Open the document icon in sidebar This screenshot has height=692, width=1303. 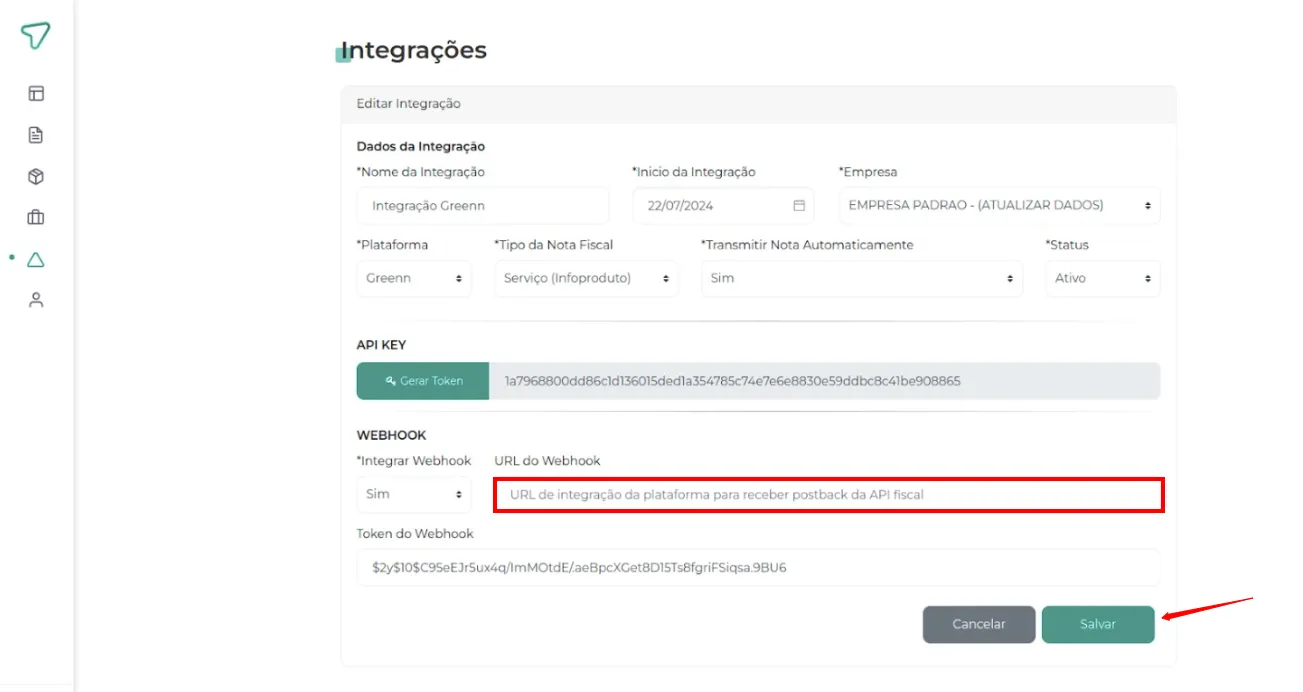tap(36, 135)
